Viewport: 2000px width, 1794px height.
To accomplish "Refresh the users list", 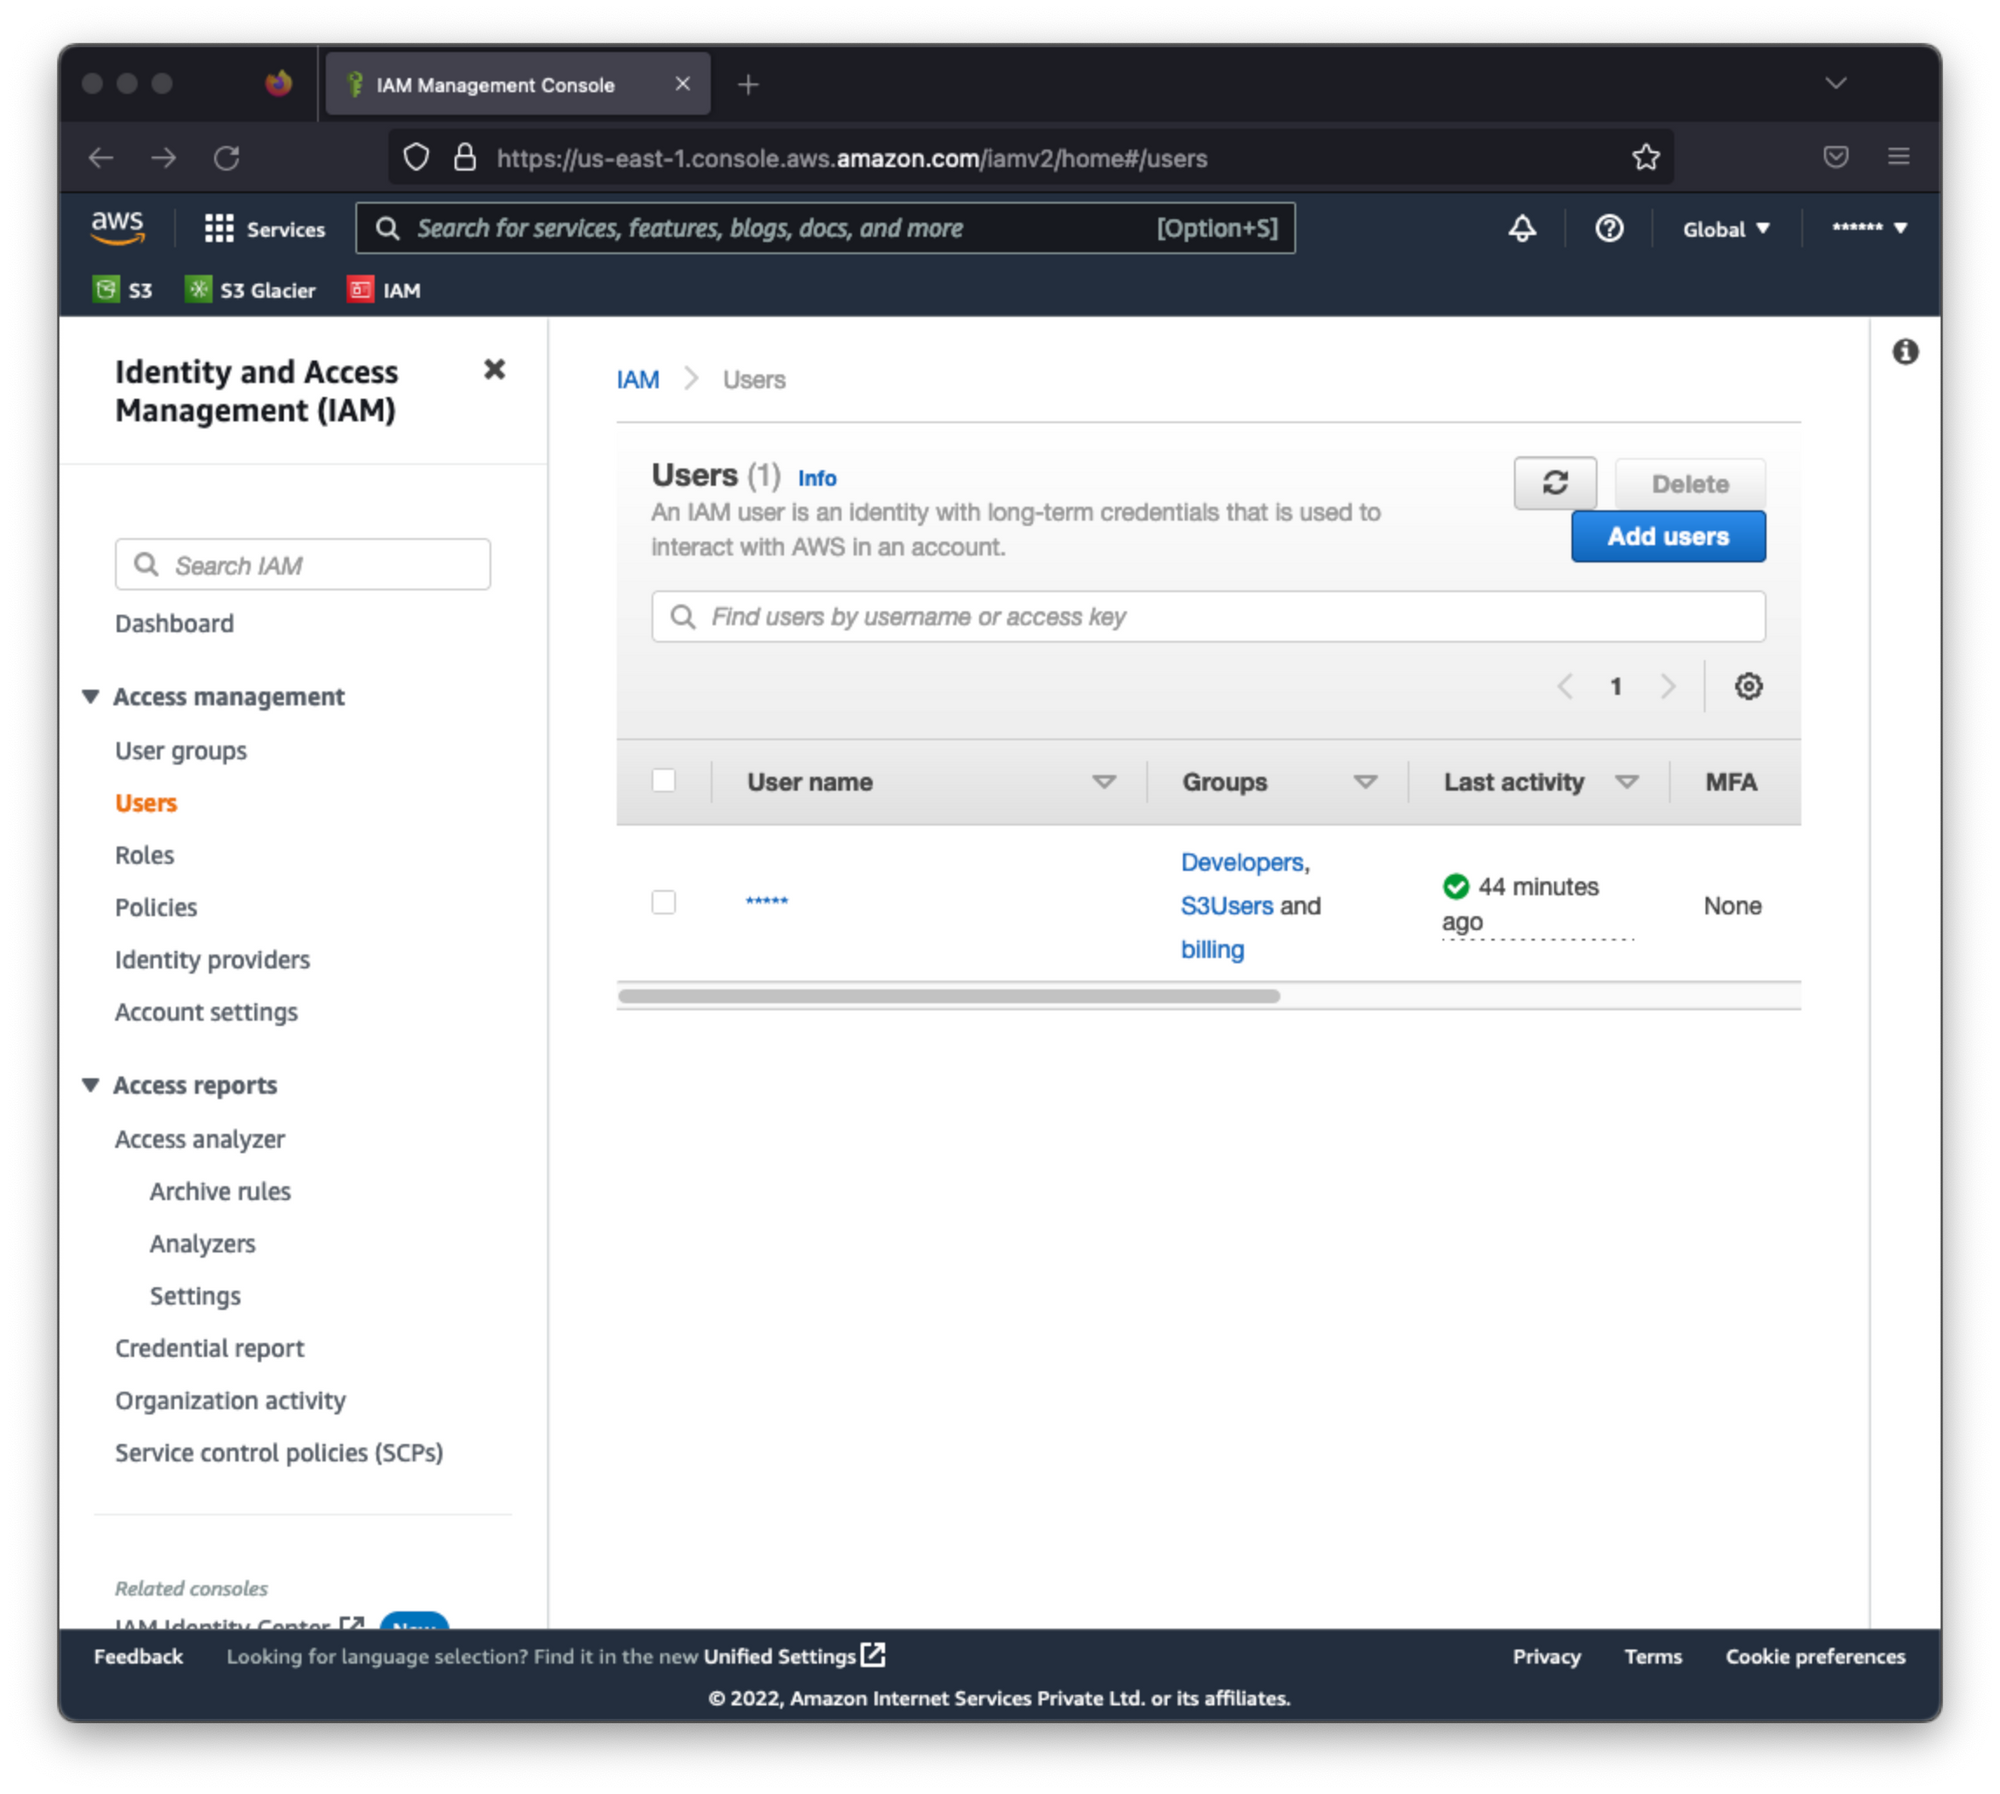I will [x=1554, y=483].
